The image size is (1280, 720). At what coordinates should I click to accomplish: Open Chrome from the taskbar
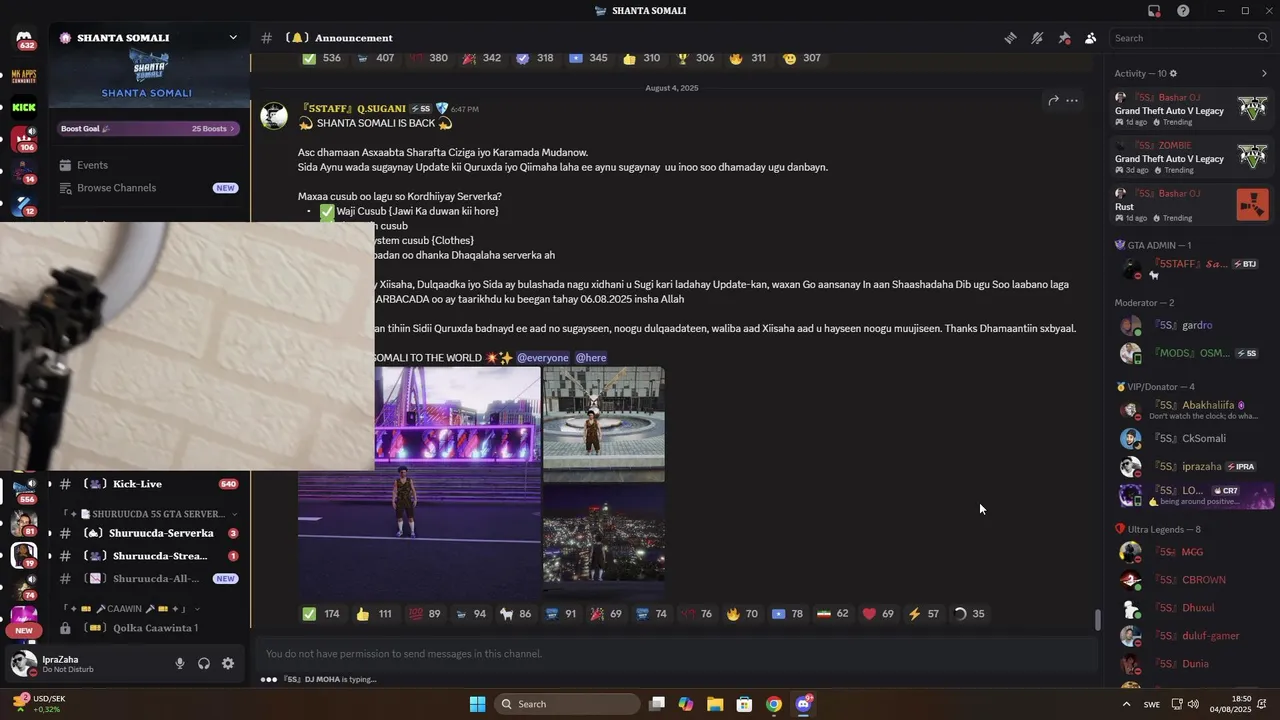[773, 704]
